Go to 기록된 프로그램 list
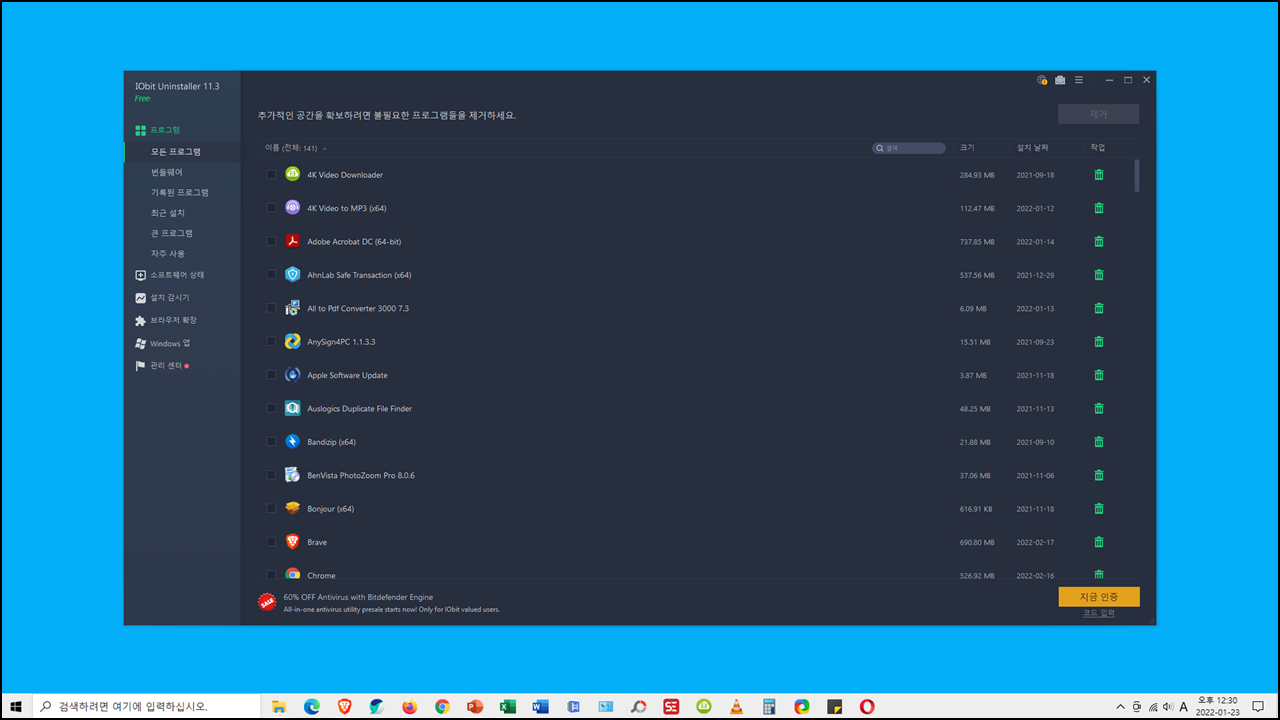 (x=182, y=192)
